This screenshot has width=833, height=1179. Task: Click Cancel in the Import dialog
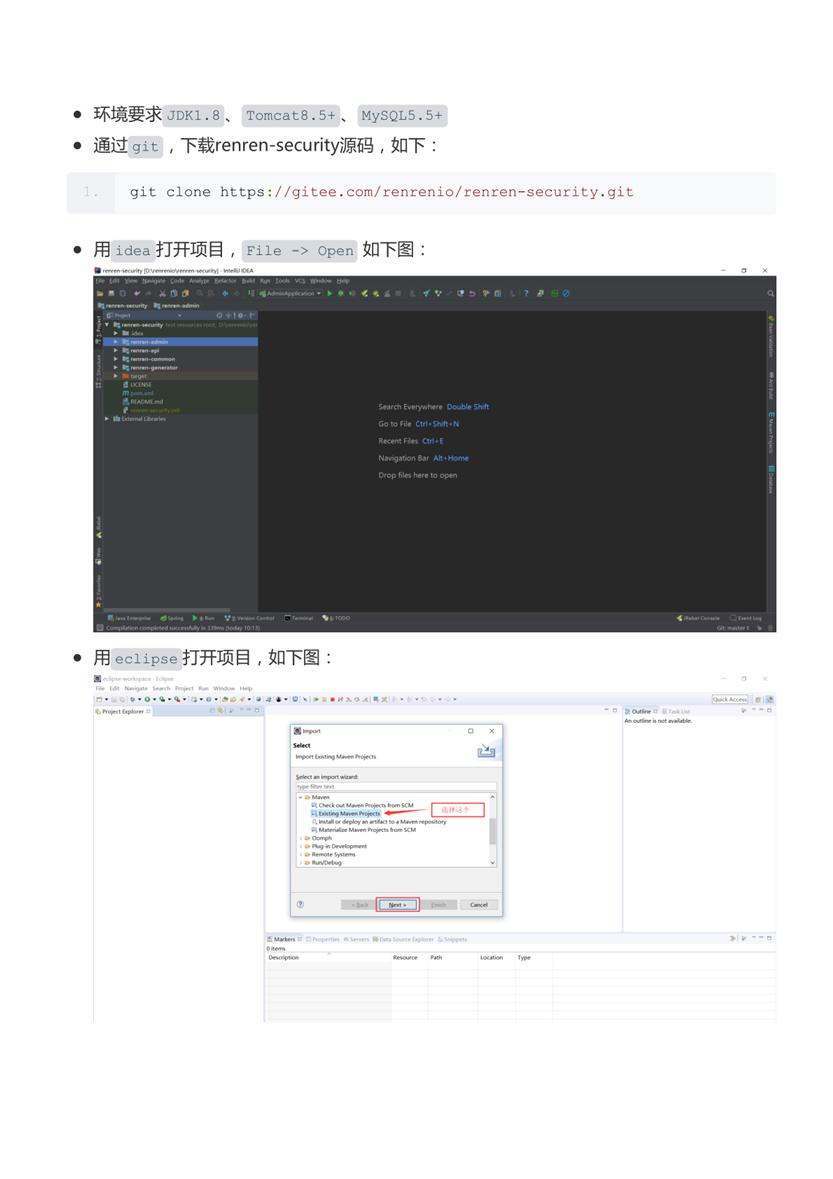tap(479, 905)
